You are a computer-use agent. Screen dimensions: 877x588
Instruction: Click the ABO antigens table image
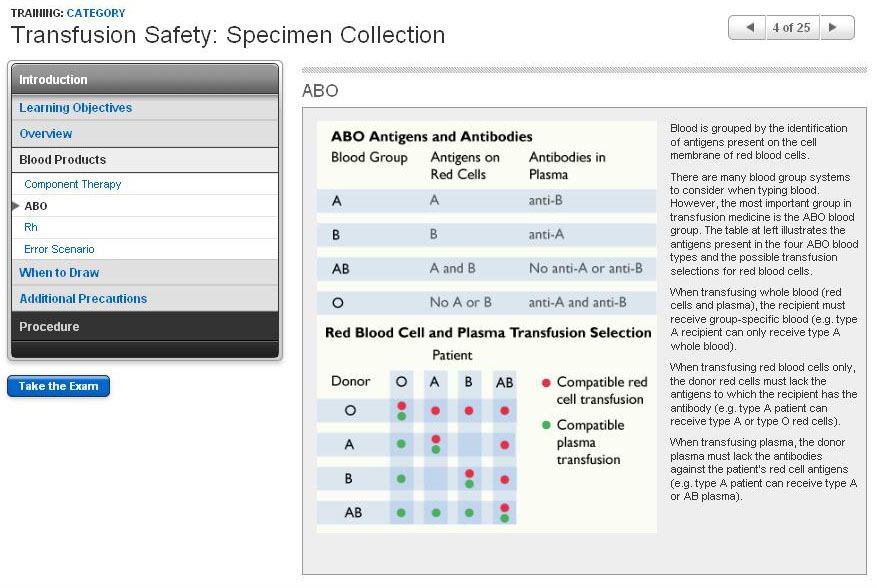[x=487, y=327]
